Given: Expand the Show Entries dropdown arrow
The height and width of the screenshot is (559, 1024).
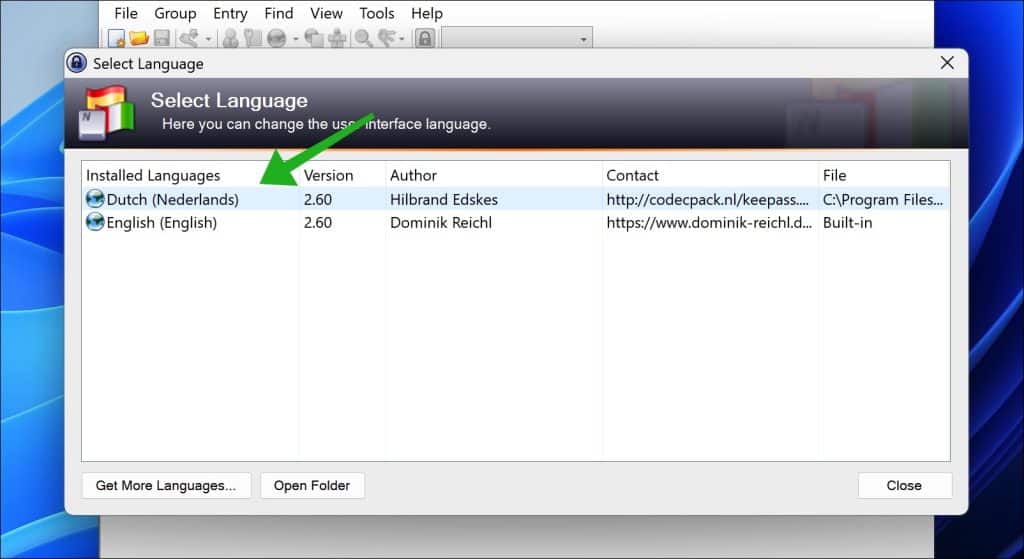Looking at the screenshot, I should (x=401, y=39).
